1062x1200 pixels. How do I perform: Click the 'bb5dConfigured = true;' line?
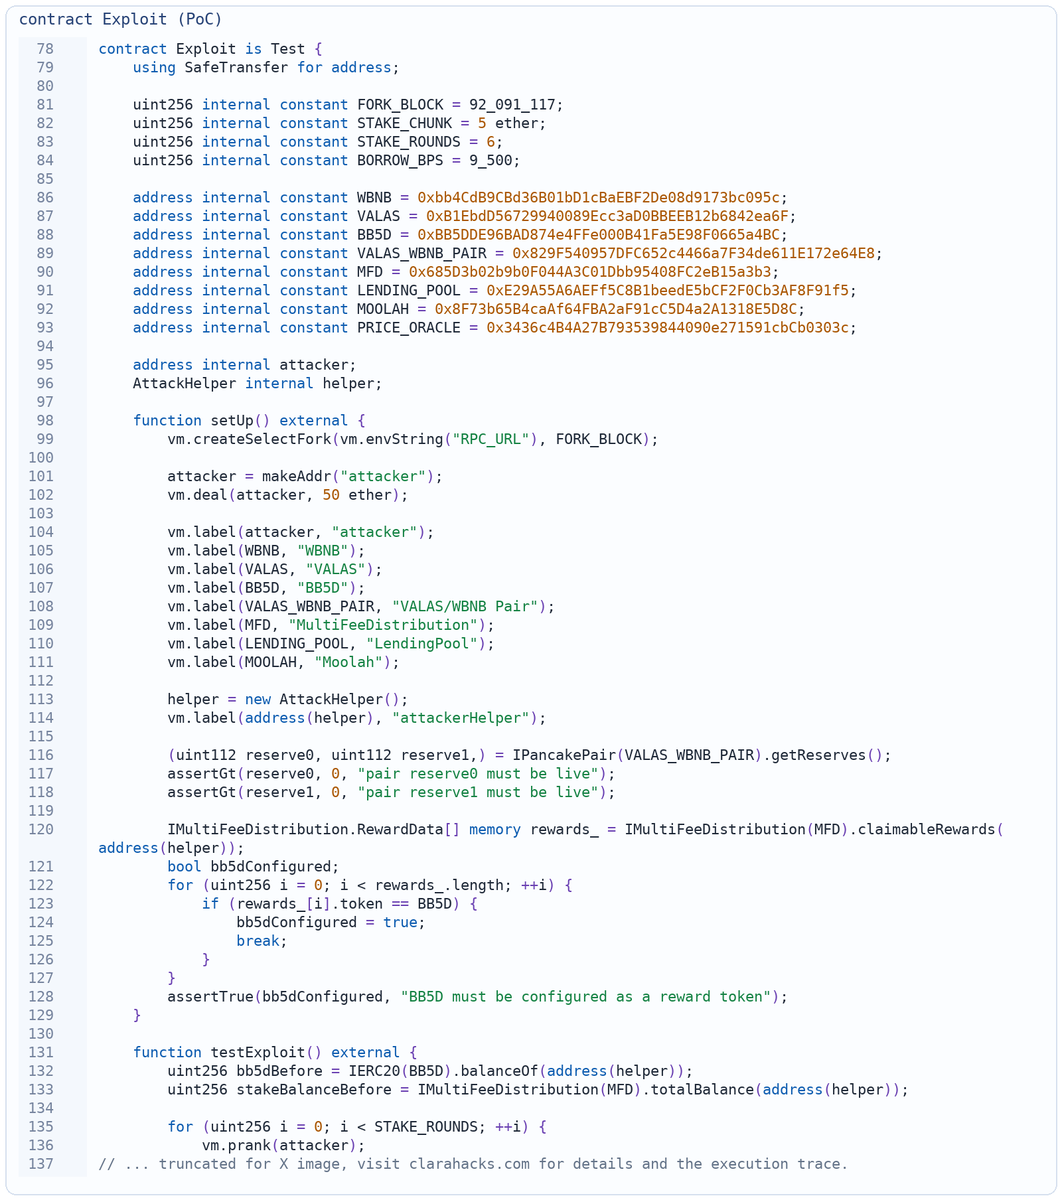pos(331,922)
